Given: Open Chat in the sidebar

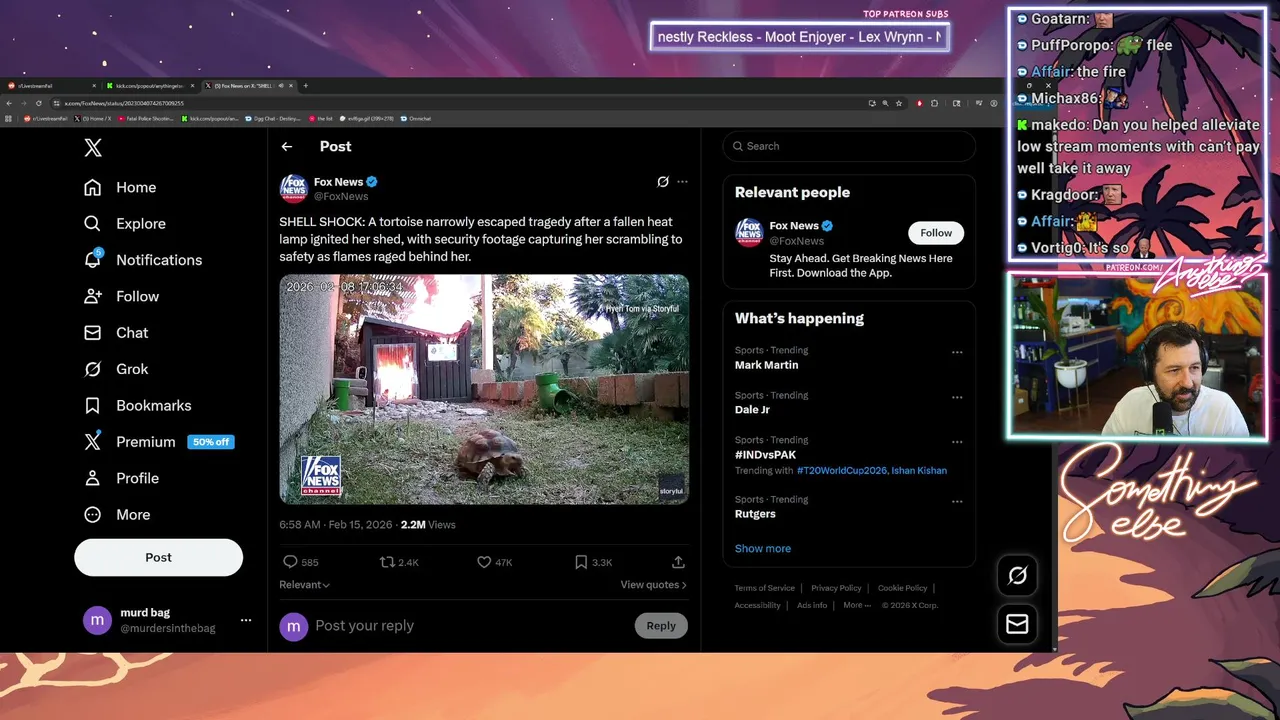Looking at the screenshot, I should [116, 333].
